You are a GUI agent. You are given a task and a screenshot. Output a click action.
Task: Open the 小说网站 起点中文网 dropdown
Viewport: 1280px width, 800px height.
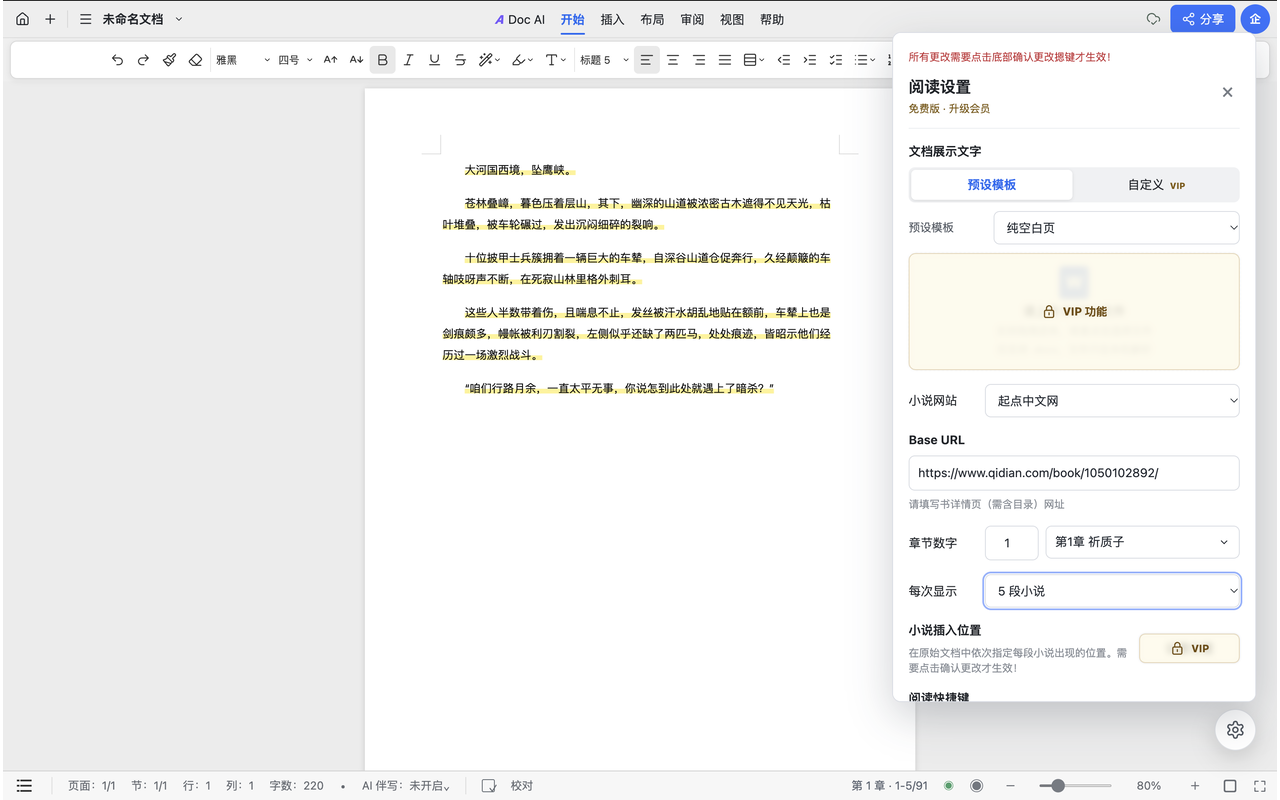(x=1112, y=401)
